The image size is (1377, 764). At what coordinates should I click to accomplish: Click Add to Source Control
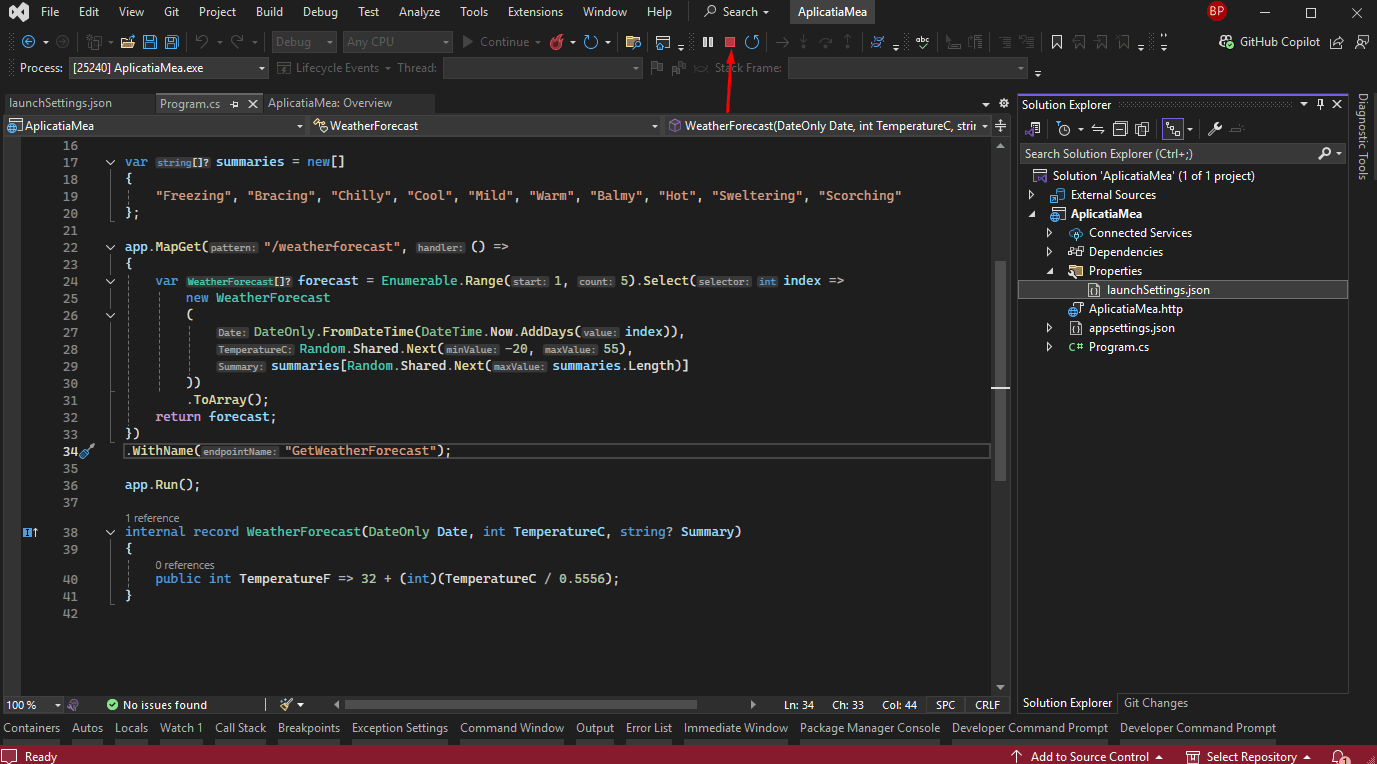click(1089, 757)
